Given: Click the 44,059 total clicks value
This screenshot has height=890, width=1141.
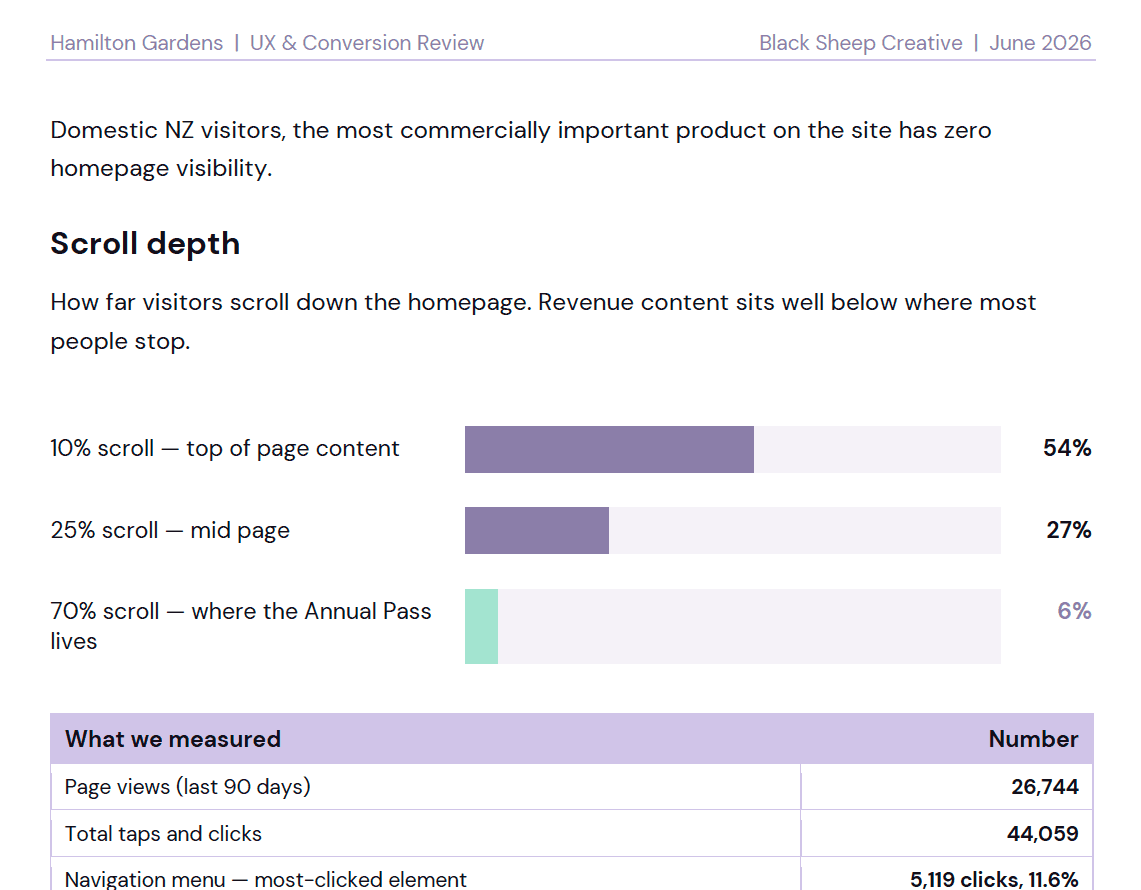Looking at the screenshot, I should (x=1043, y=834).
